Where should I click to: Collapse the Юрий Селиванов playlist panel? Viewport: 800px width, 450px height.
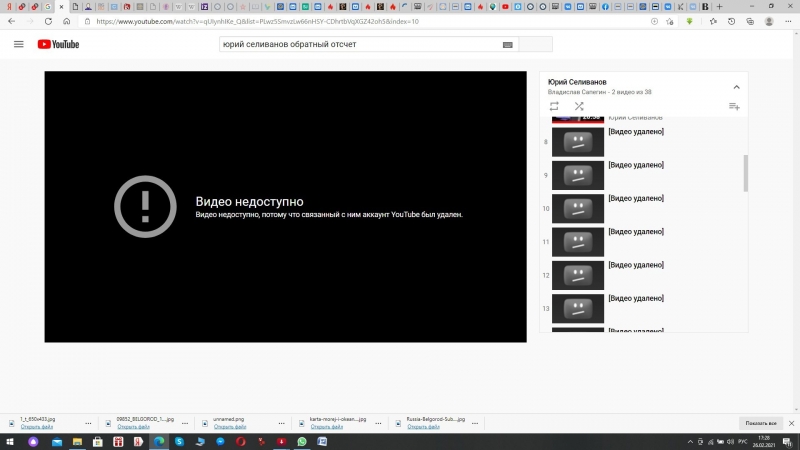(x=736, y=87)
